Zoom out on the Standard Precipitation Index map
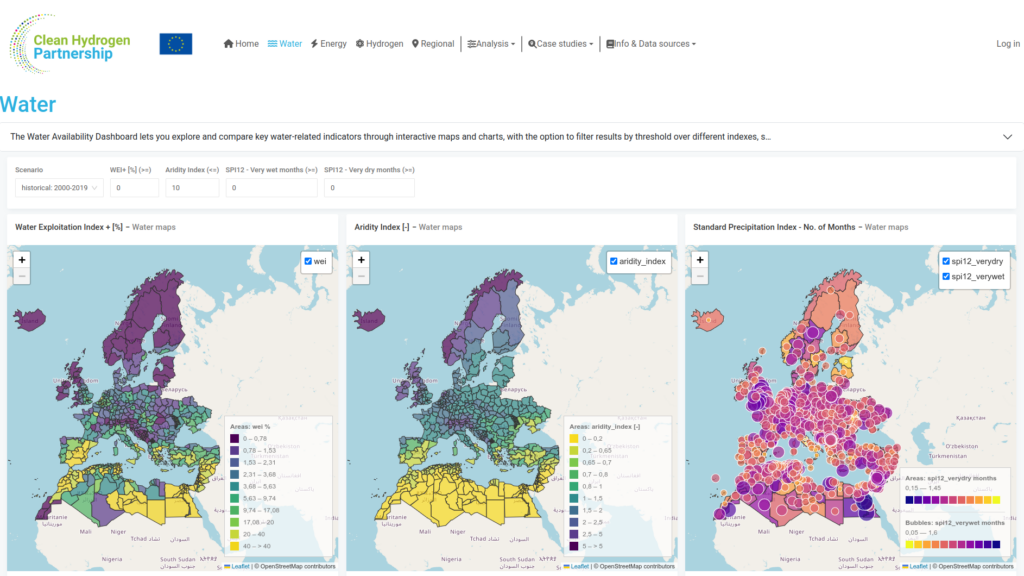Viewport: 1024px width, 576px height. coord(700,276)
